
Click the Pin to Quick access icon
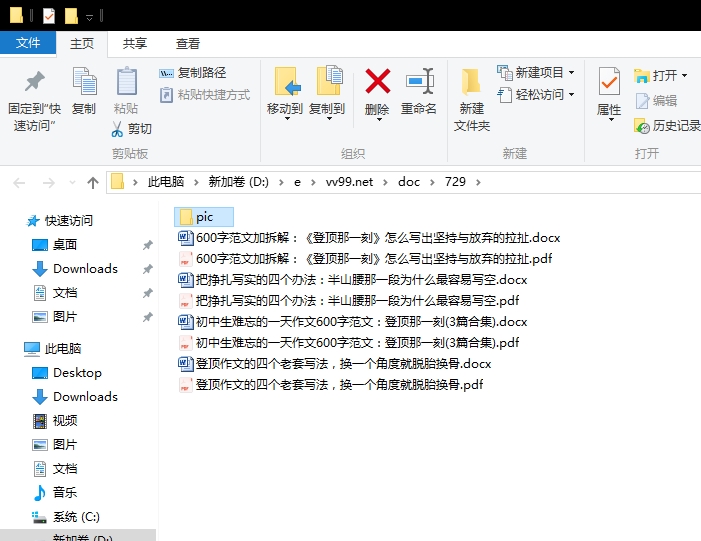tap(34, 81)
